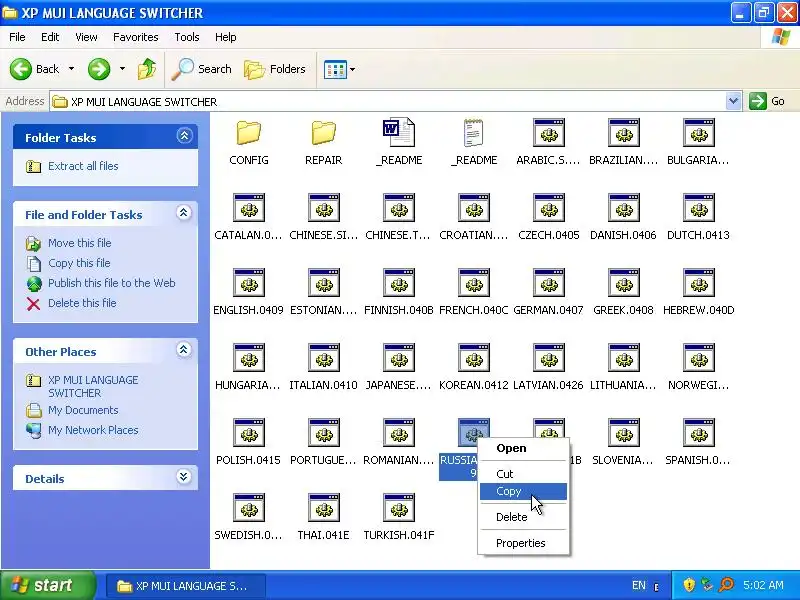
Task: Select the _README text file icon
Action: point(473,133)
